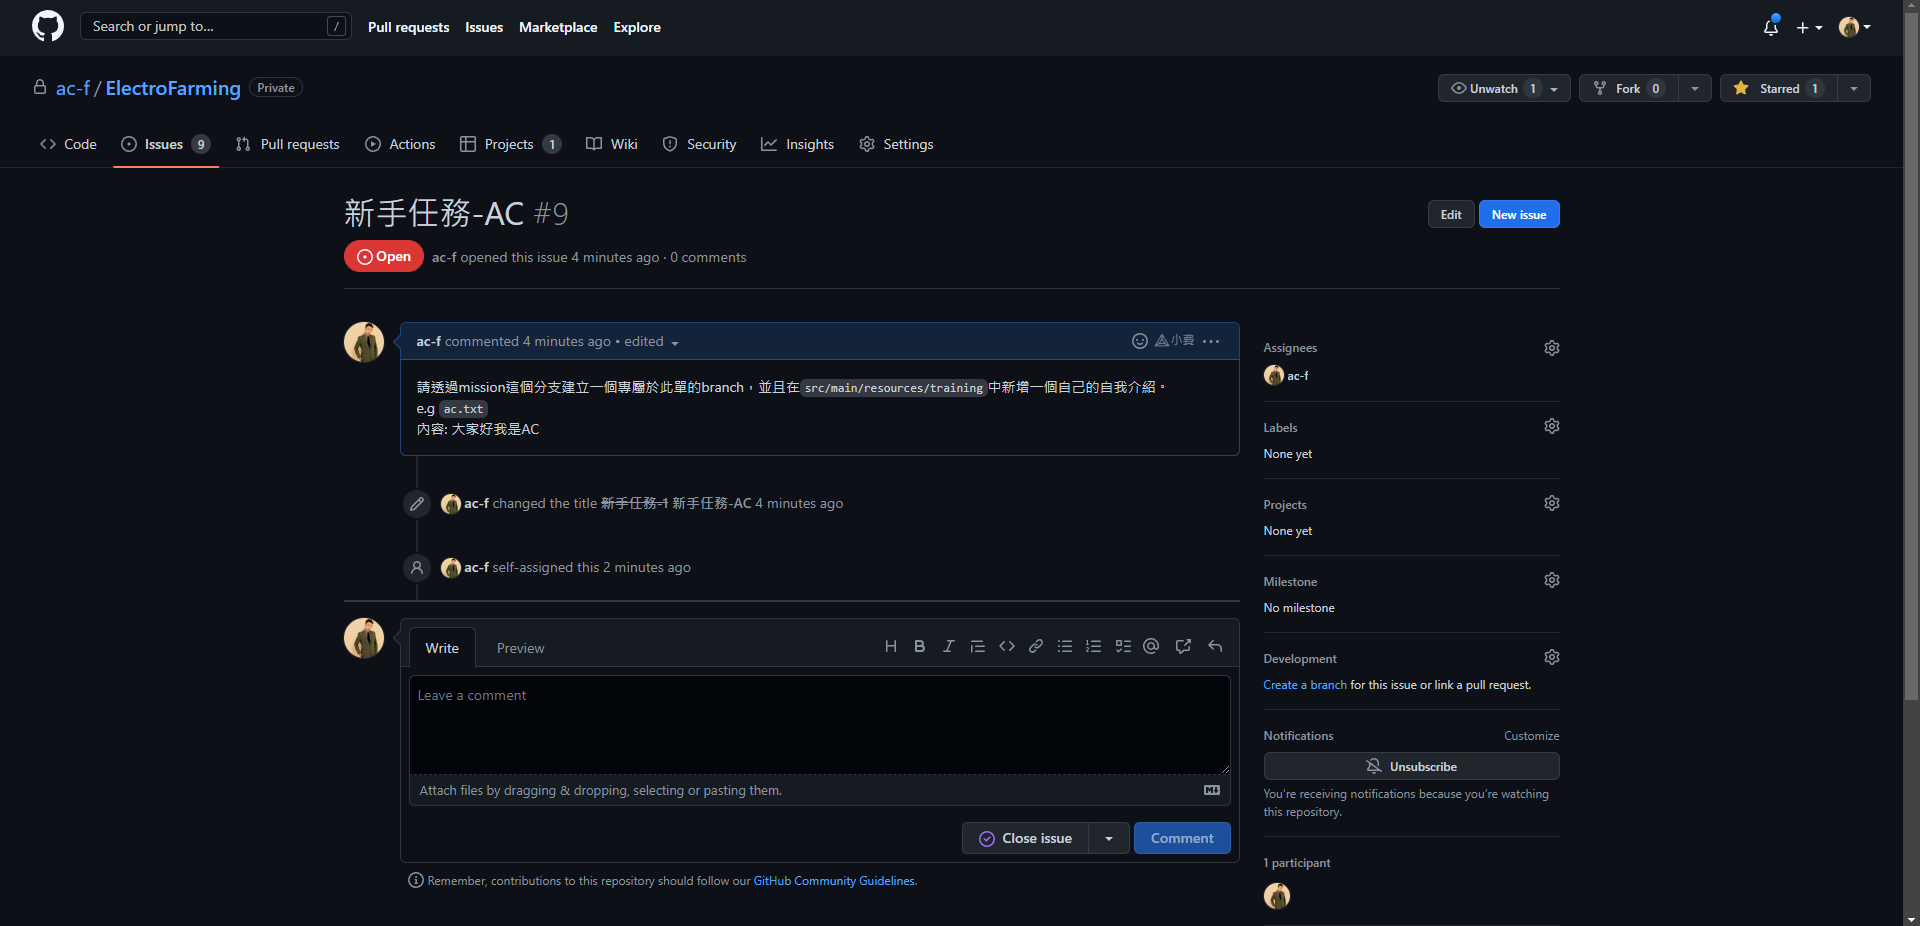Open repository Settings tab
This screenshot has width=1920, height=926.
coord(896,144)
